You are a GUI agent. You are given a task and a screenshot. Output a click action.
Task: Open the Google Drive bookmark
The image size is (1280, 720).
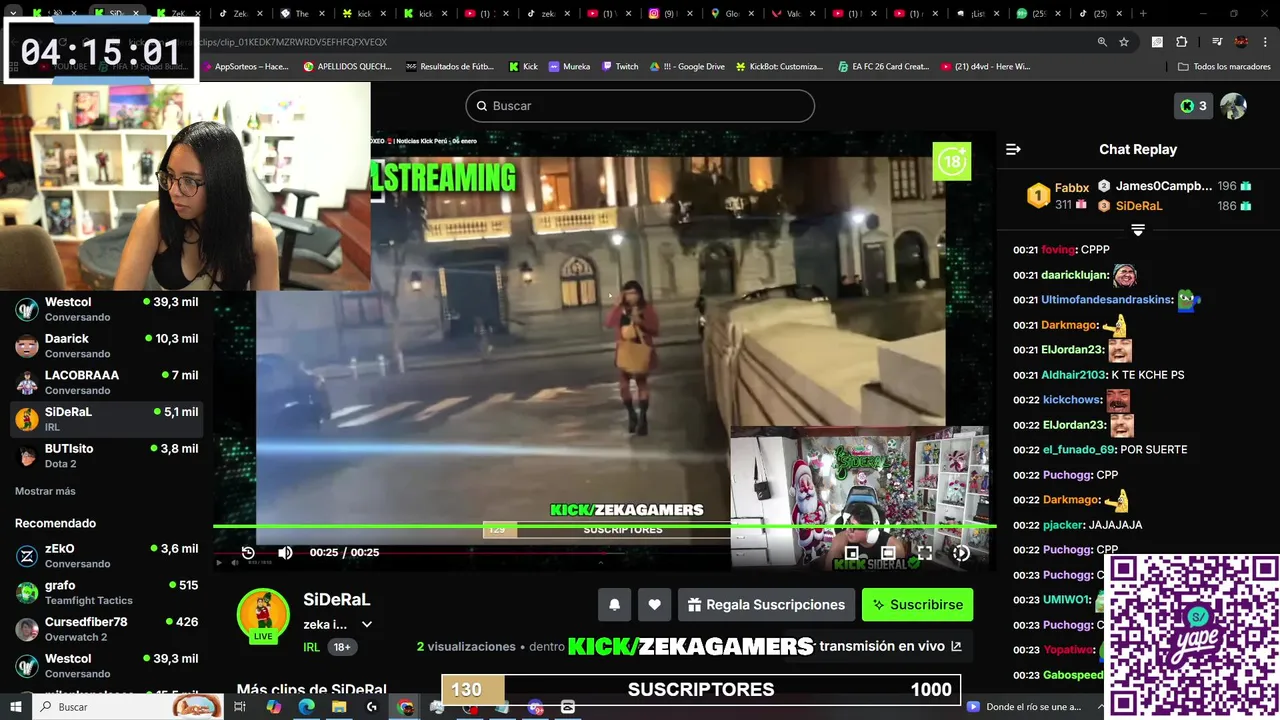[686, 67]
